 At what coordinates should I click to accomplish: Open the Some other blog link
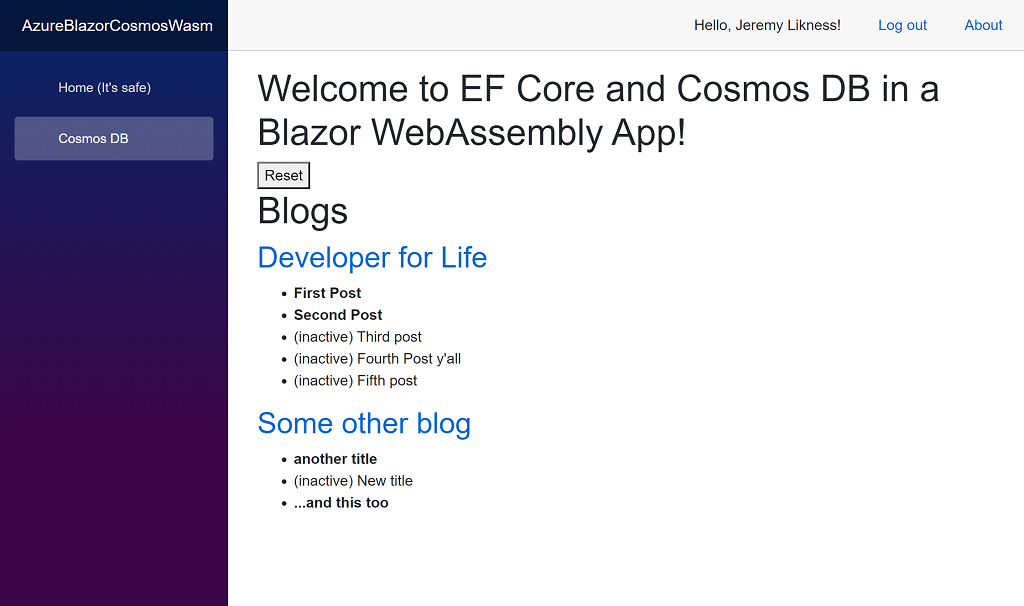364,424
